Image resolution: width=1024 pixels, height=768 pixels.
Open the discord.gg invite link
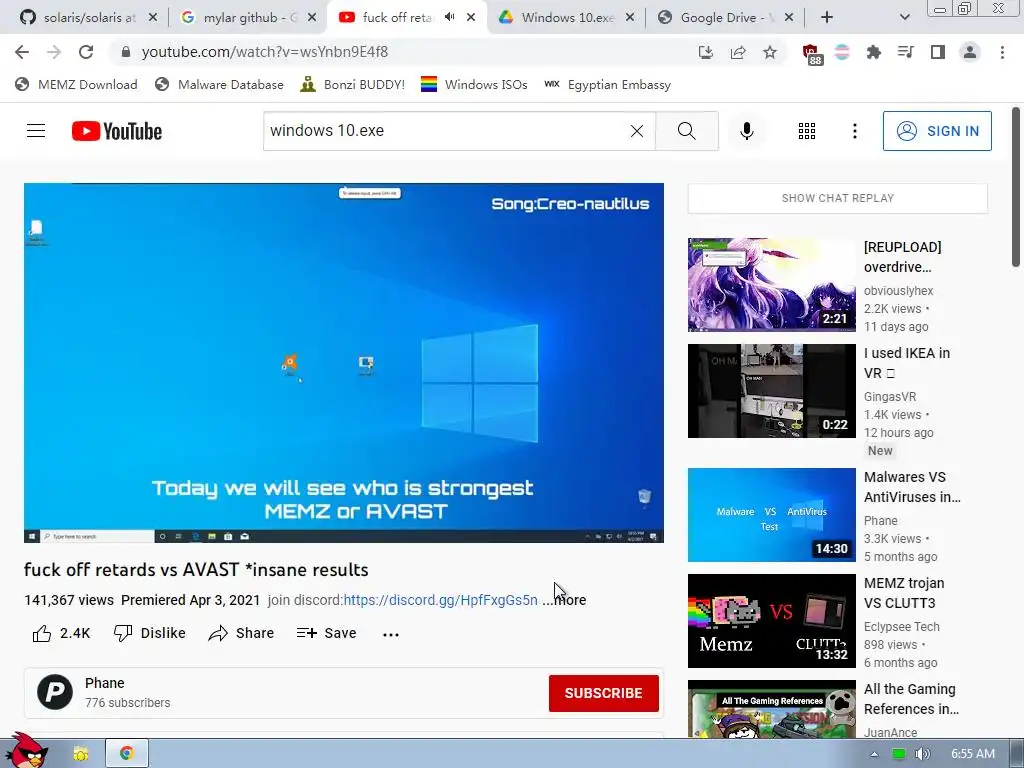pos(440,600)
